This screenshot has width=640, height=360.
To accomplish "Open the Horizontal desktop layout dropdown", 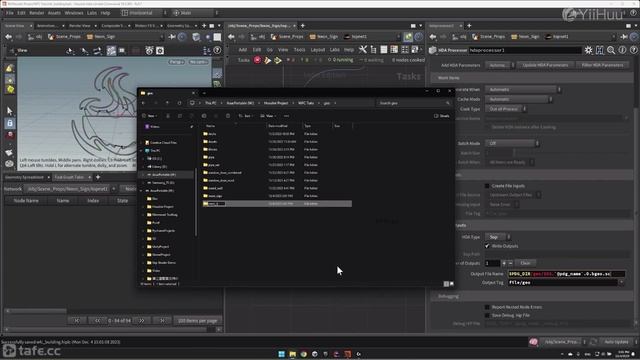I will tap(144, 13).
